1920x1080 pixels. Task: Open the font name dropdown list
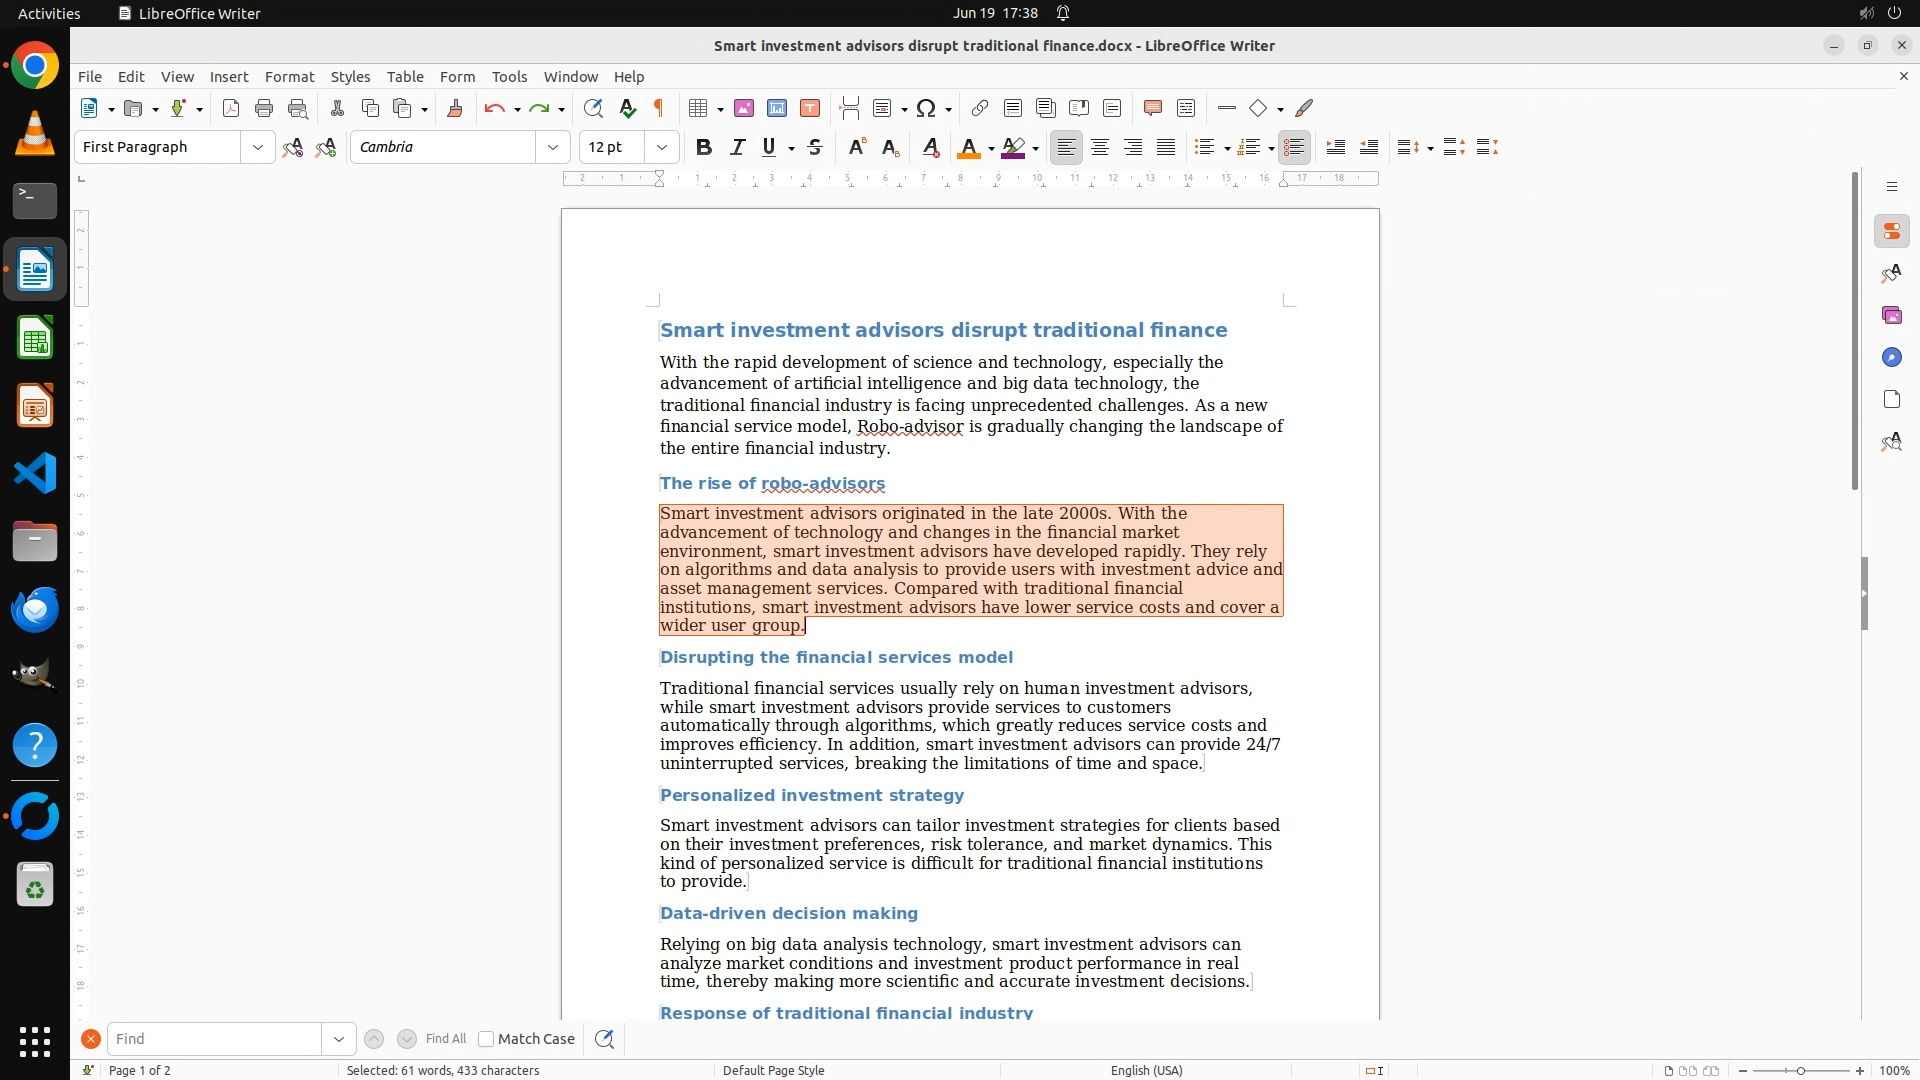[553, 147]
